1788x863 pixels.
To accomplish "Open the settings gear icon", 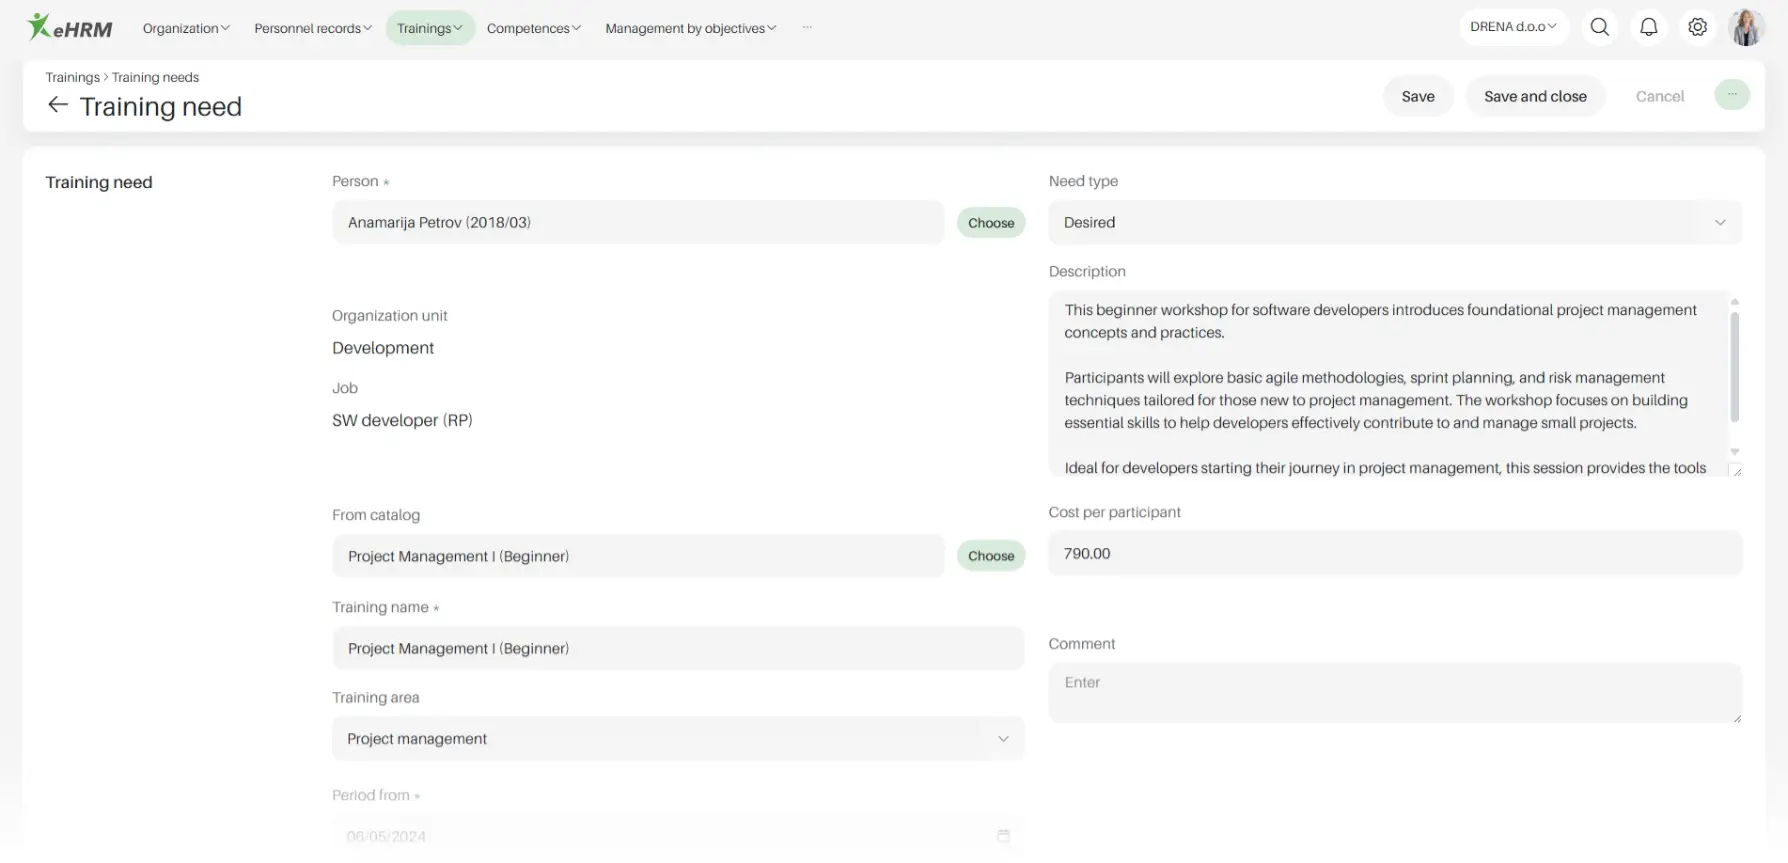I will point(1698,27).
